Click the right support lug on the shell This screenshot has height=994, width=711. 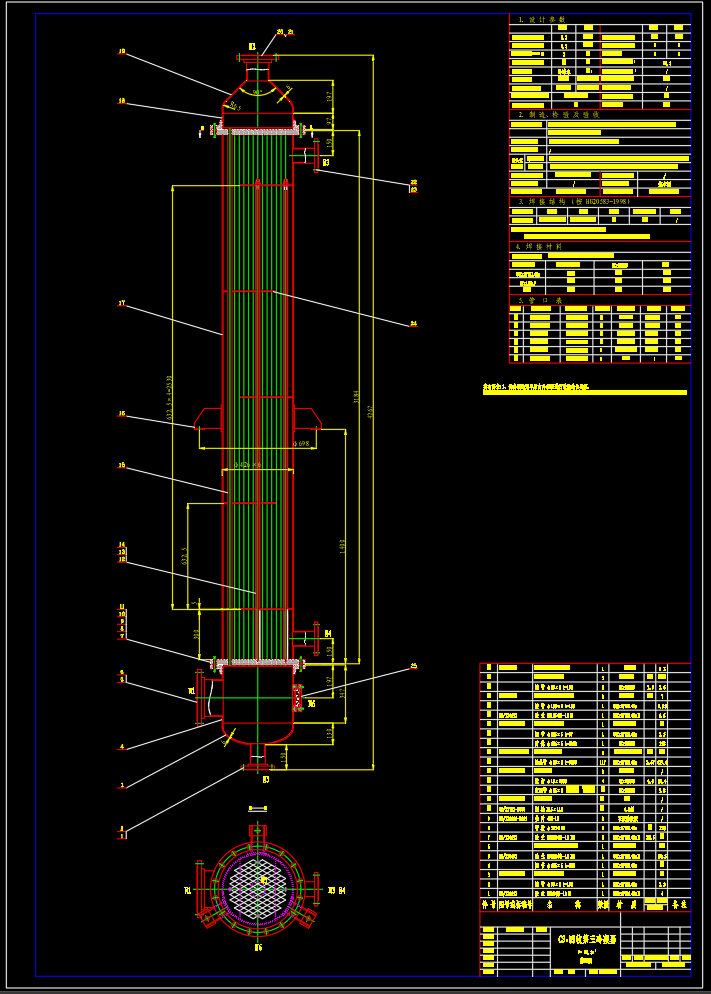(307, 416)
